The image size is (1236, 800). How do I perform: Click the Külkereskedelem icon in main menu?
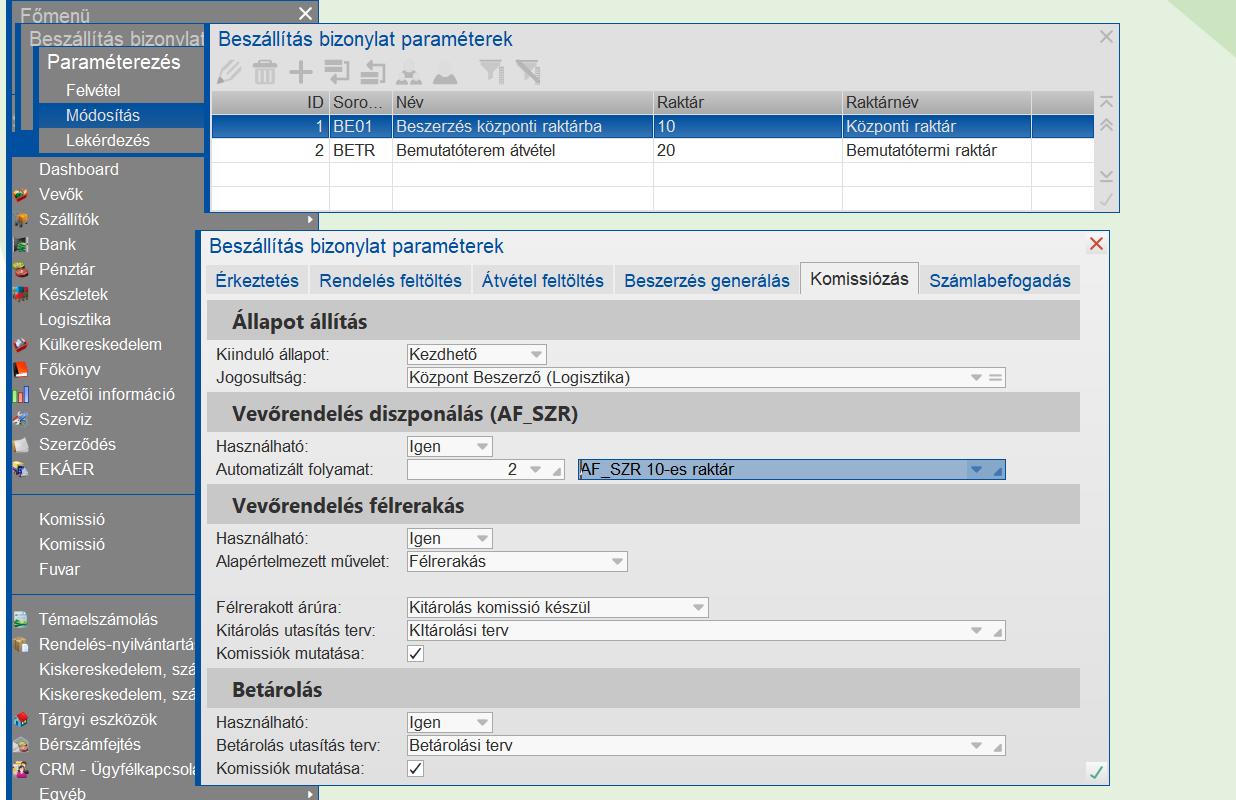coord(20,345)
